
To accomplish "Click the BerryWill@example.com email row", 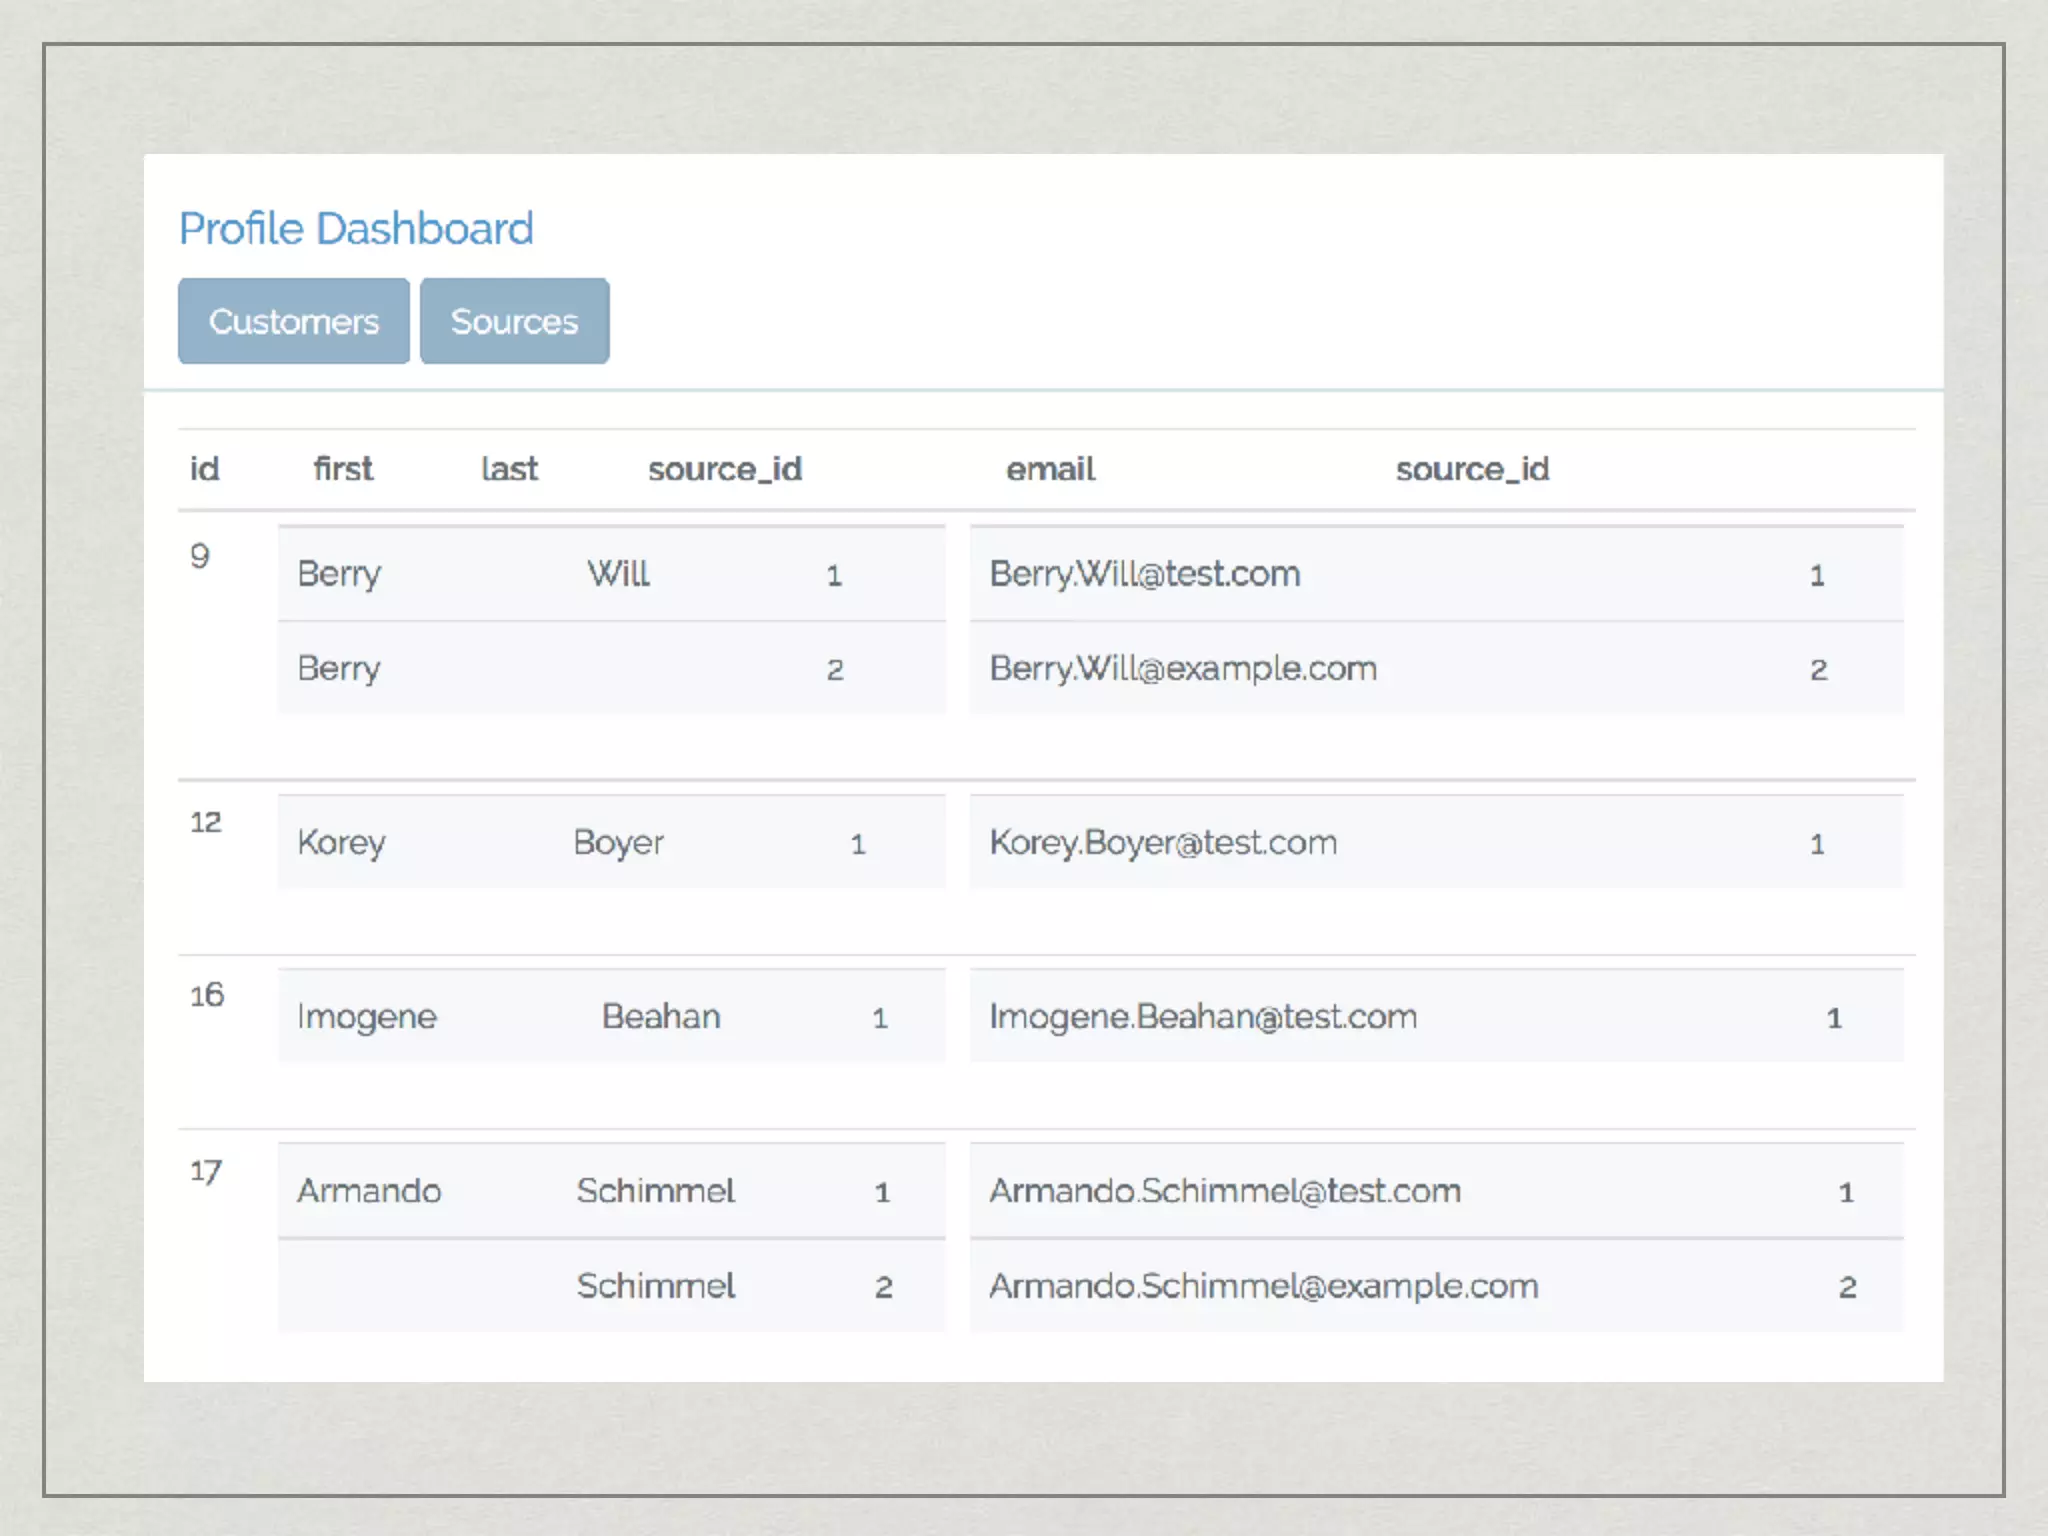I will [1183, 668].
